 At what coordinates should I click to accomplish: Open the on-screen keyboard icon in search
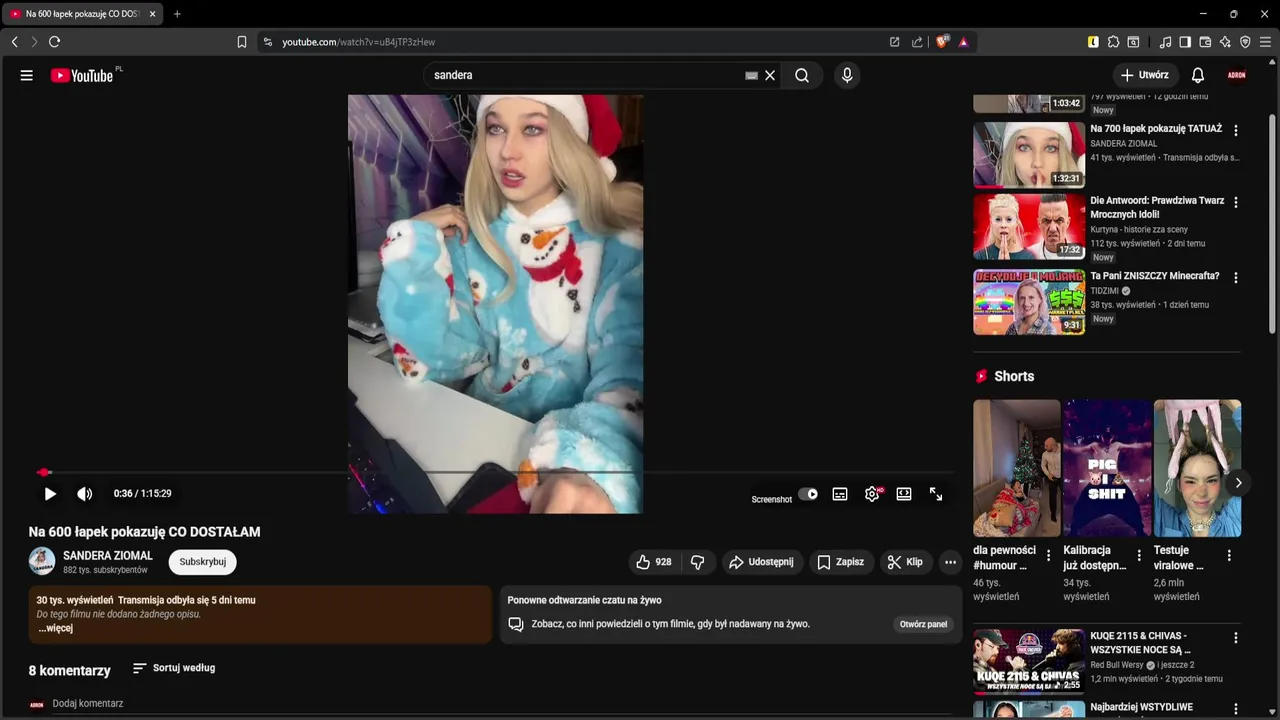coord(751,75)
